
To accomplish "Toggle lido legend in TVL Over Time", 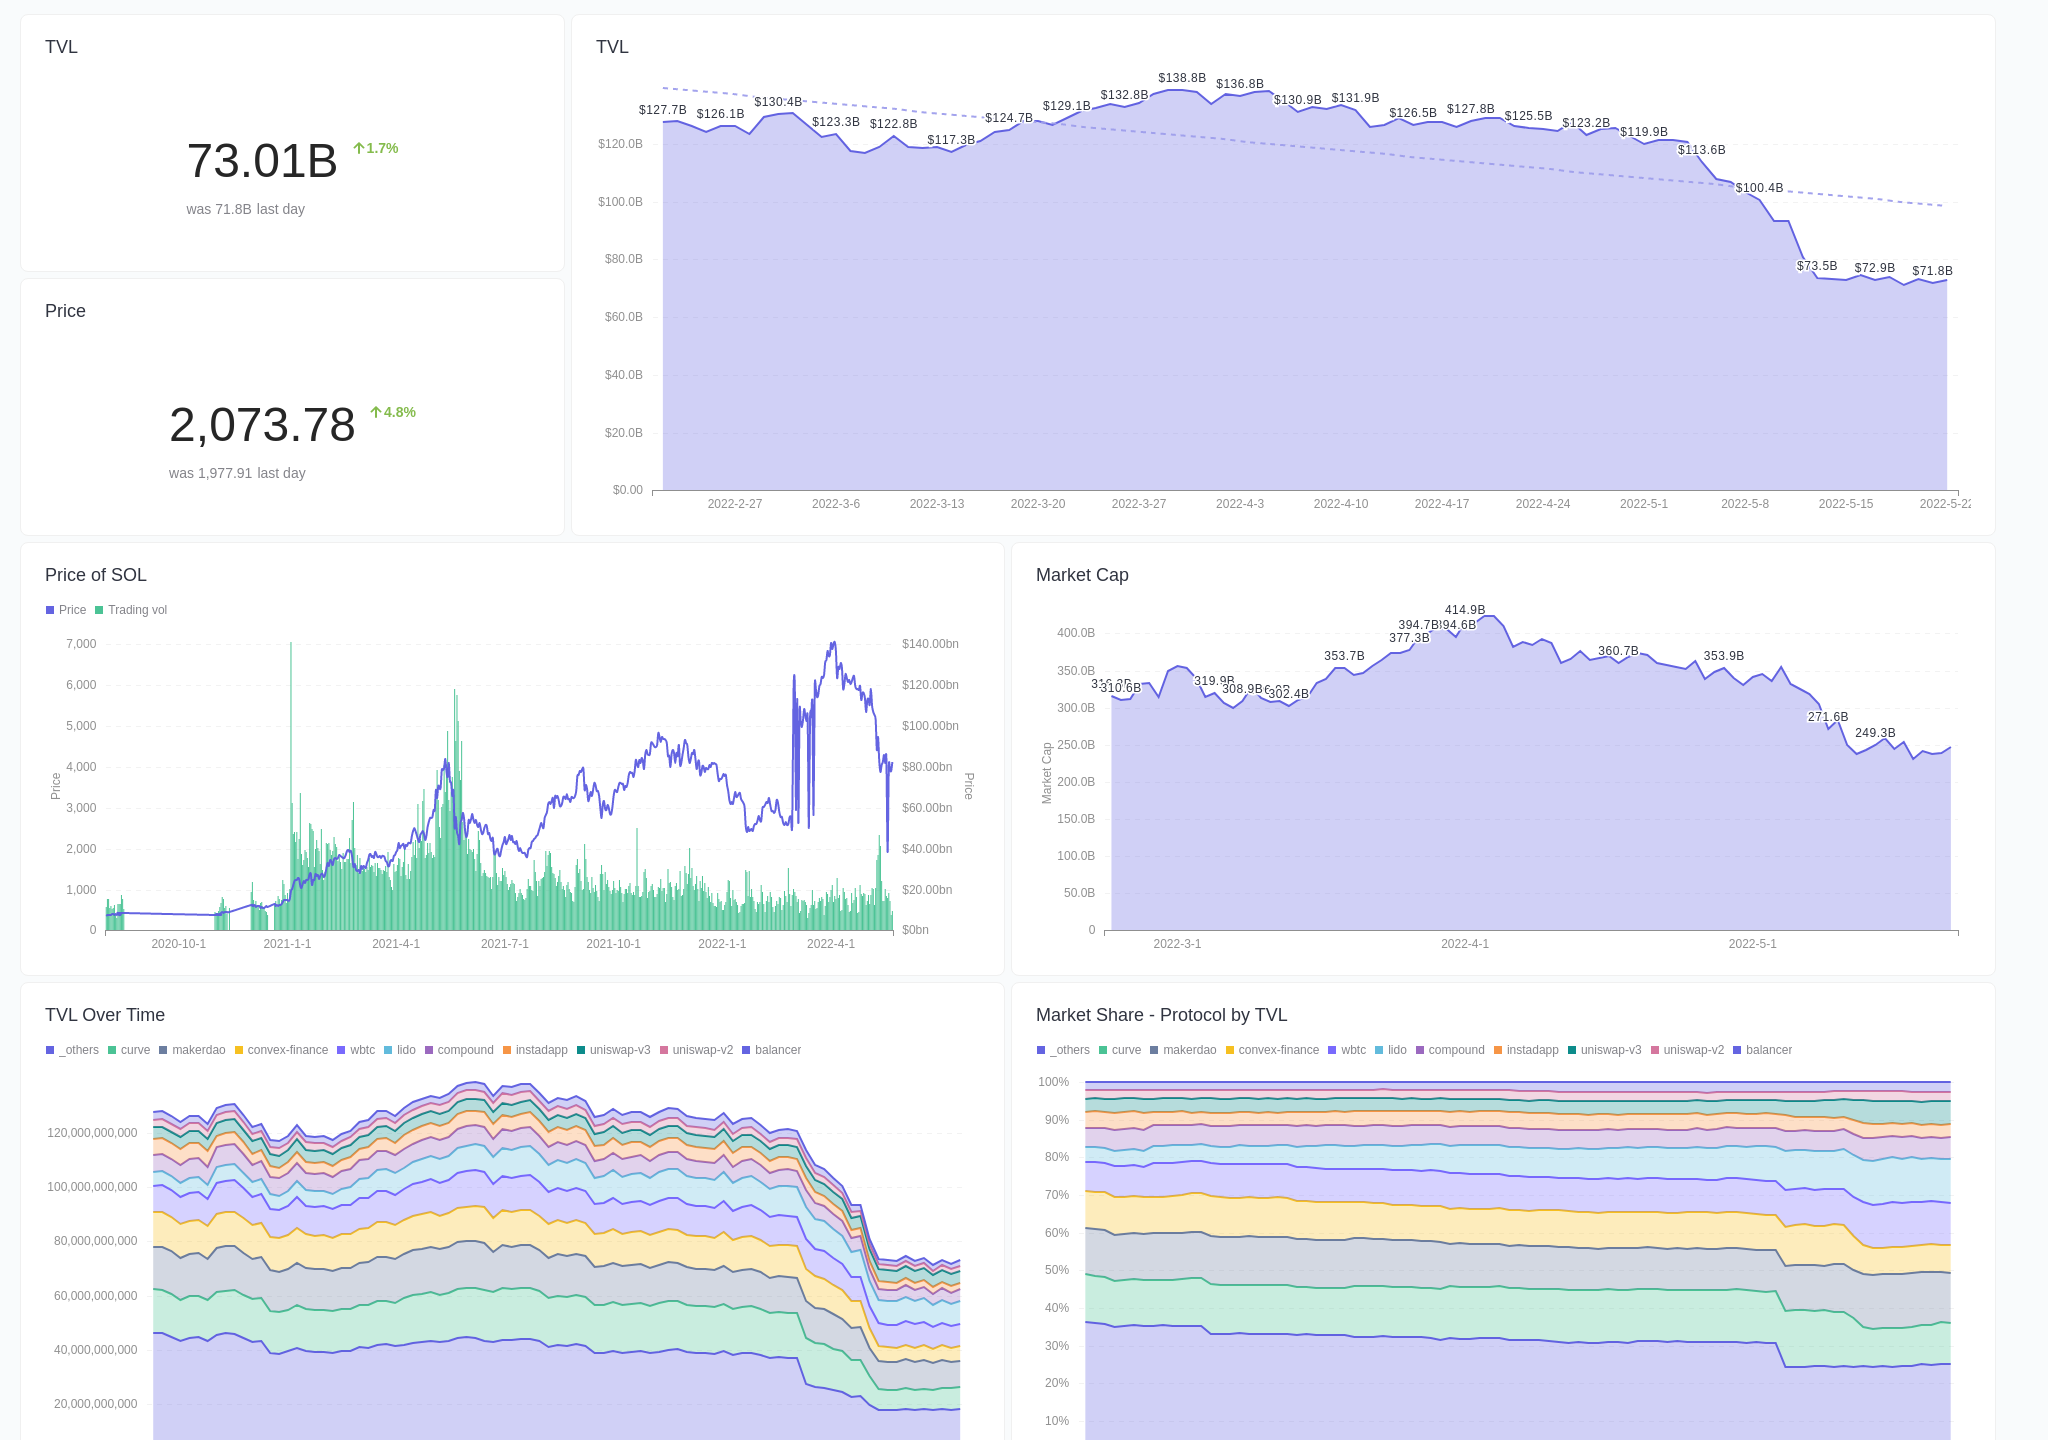I will [400, 1050].
